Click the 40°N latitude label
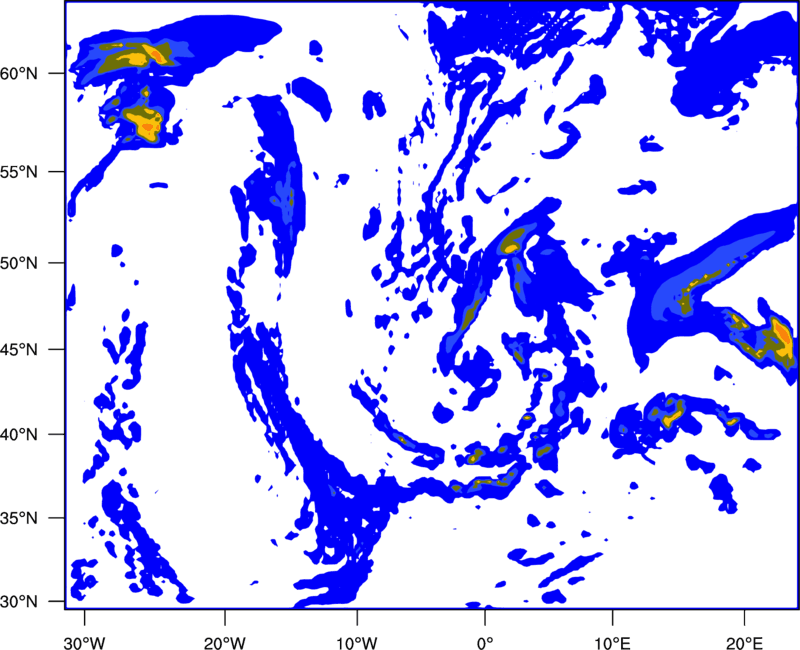The width and height of the screenshot is (800, 650). tap(19, 435)
